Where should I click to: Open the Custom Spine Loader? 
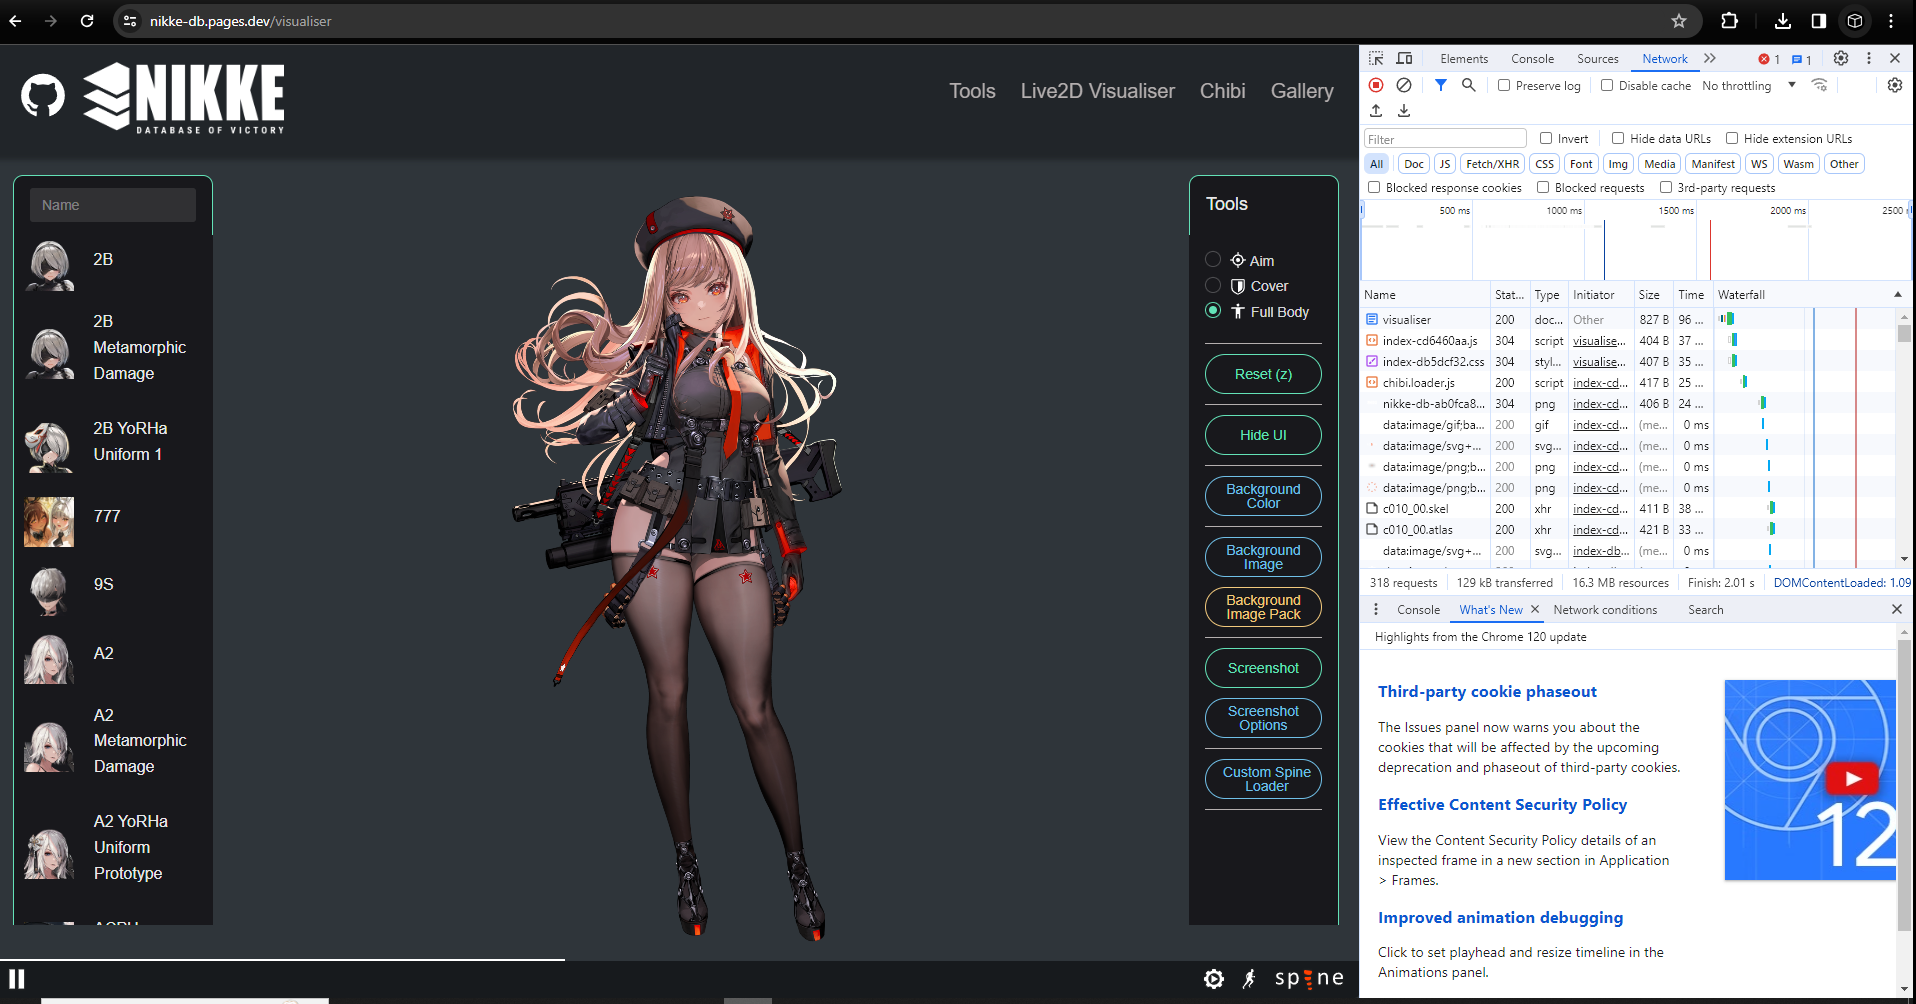click(1263, 779)
